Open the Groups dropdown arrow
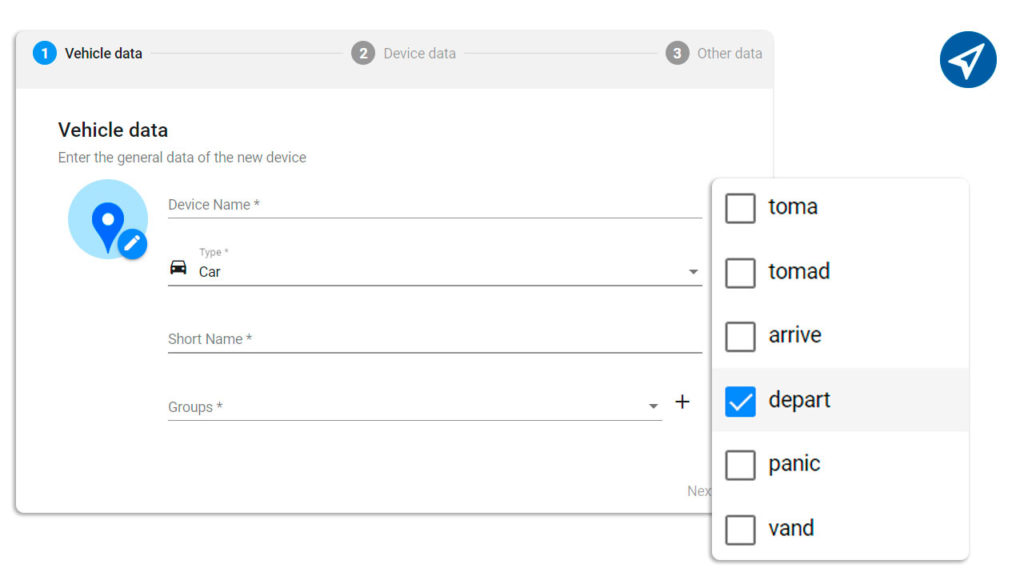This screenshot has width=1024, height=576. point(653,406)
